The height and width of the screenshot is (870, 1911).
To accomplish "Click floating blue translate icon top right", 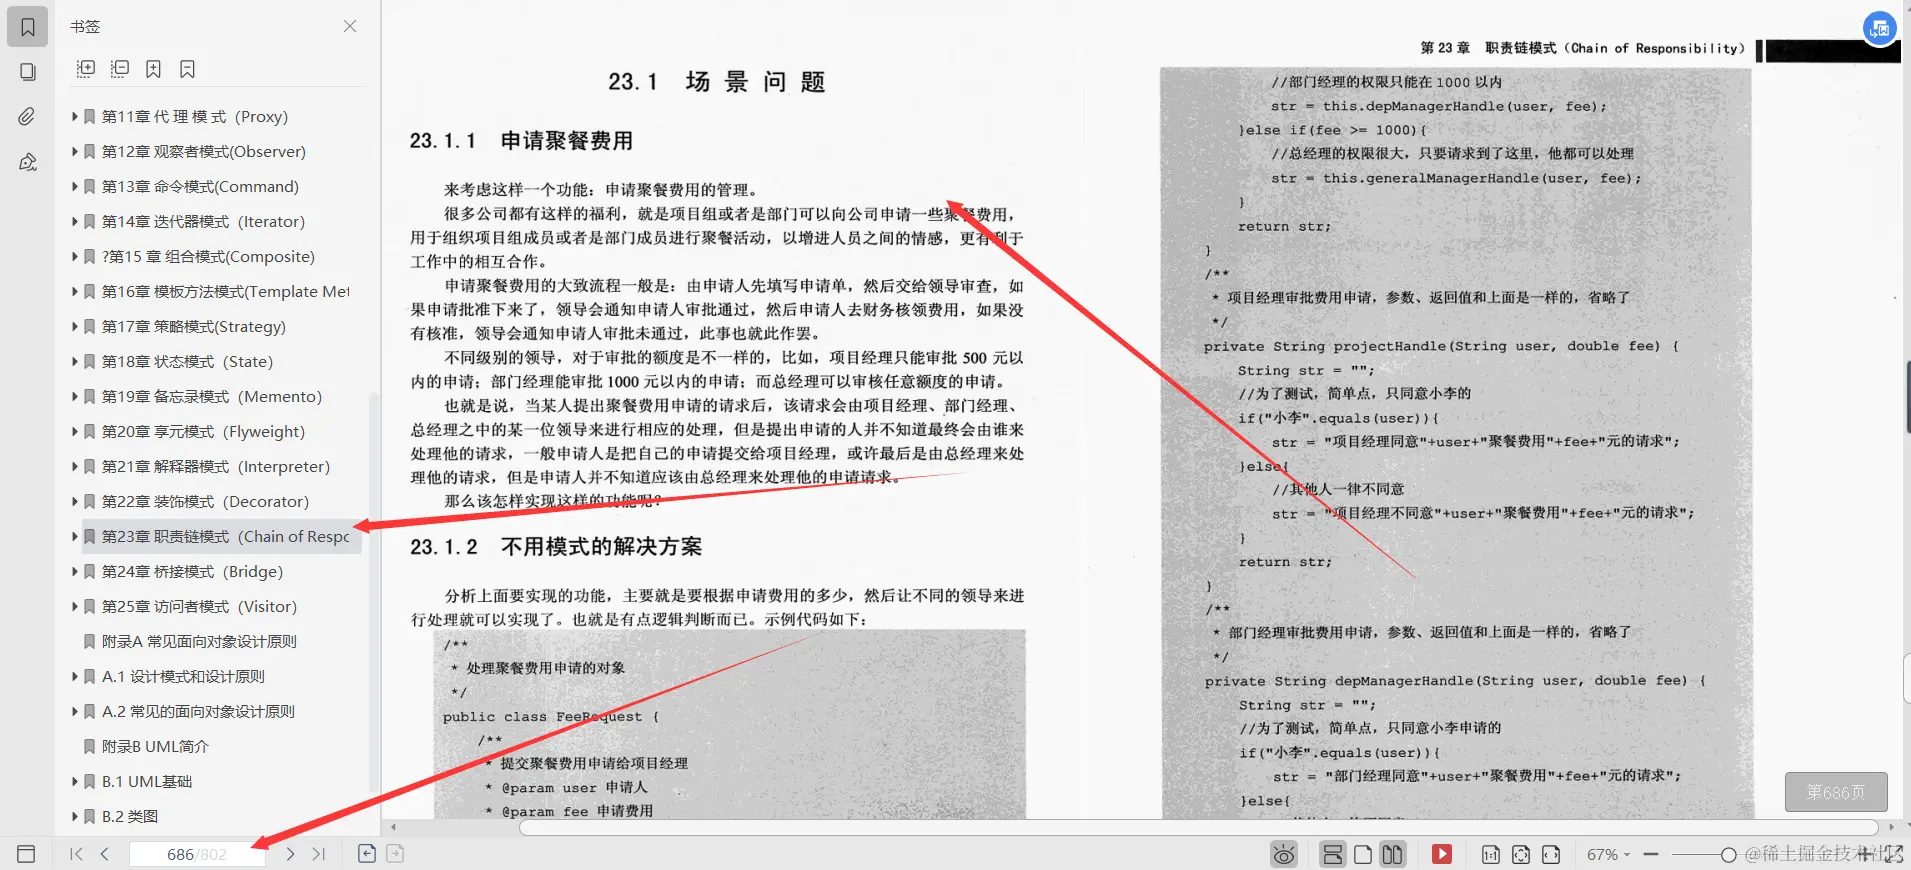I will point(1880,28).
